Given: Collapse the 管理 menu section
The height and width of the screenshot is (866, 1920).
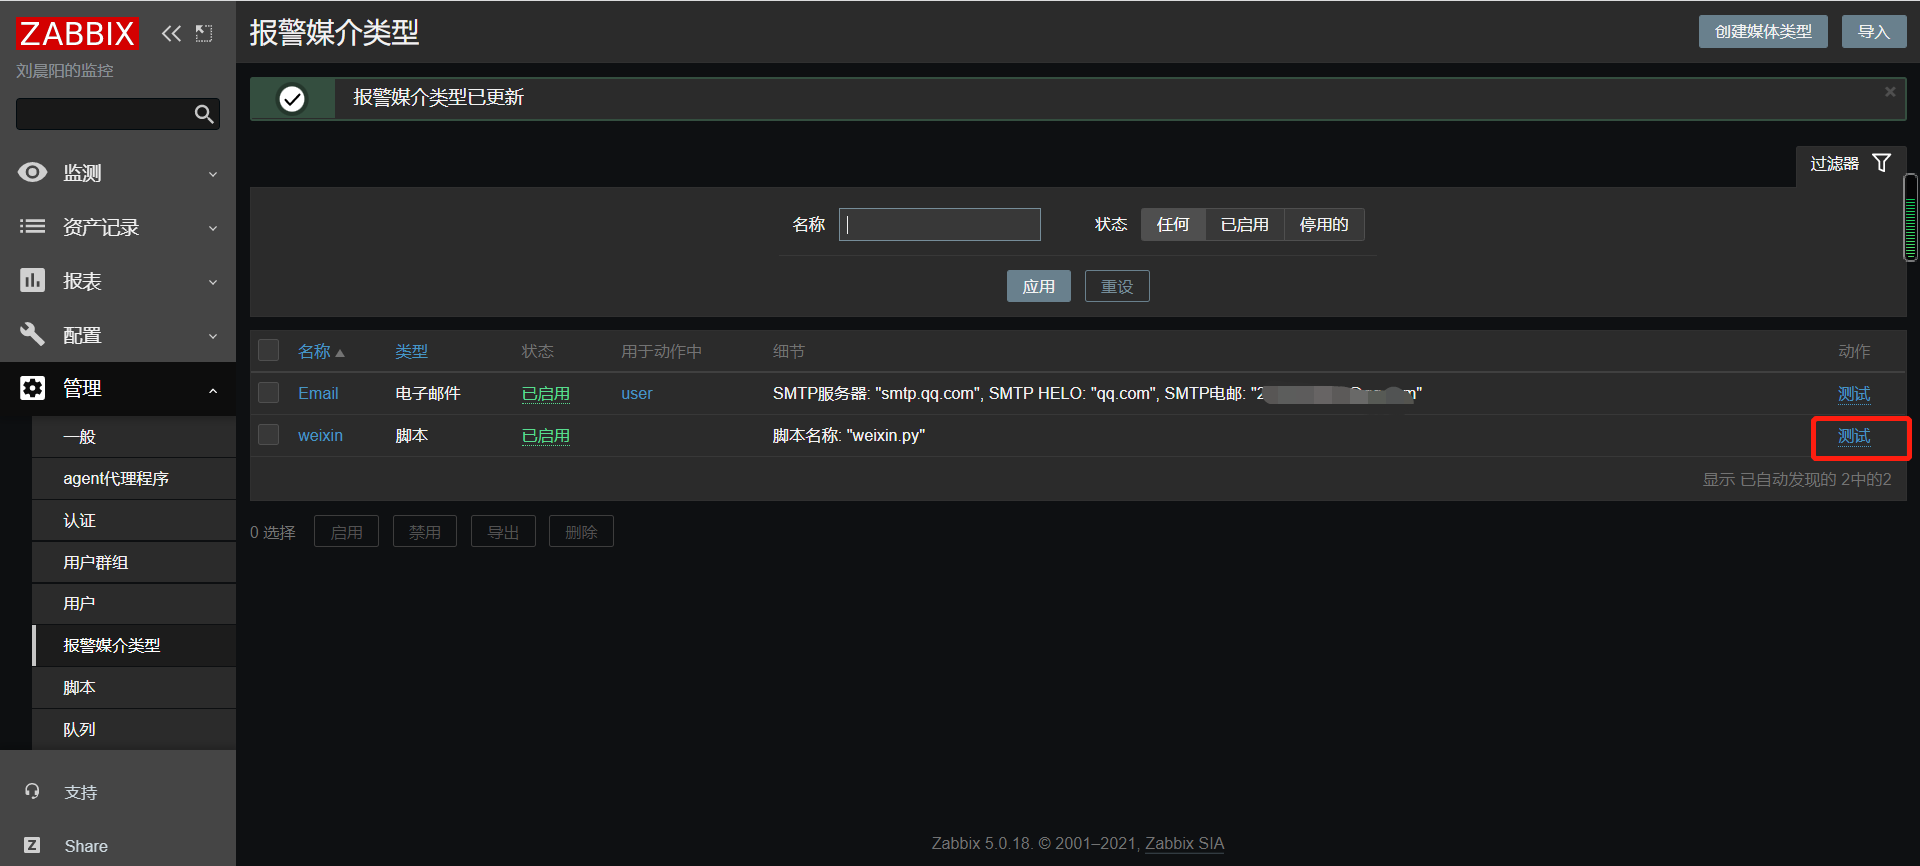Looking at the screenshot, I should [x=118, y=388].
